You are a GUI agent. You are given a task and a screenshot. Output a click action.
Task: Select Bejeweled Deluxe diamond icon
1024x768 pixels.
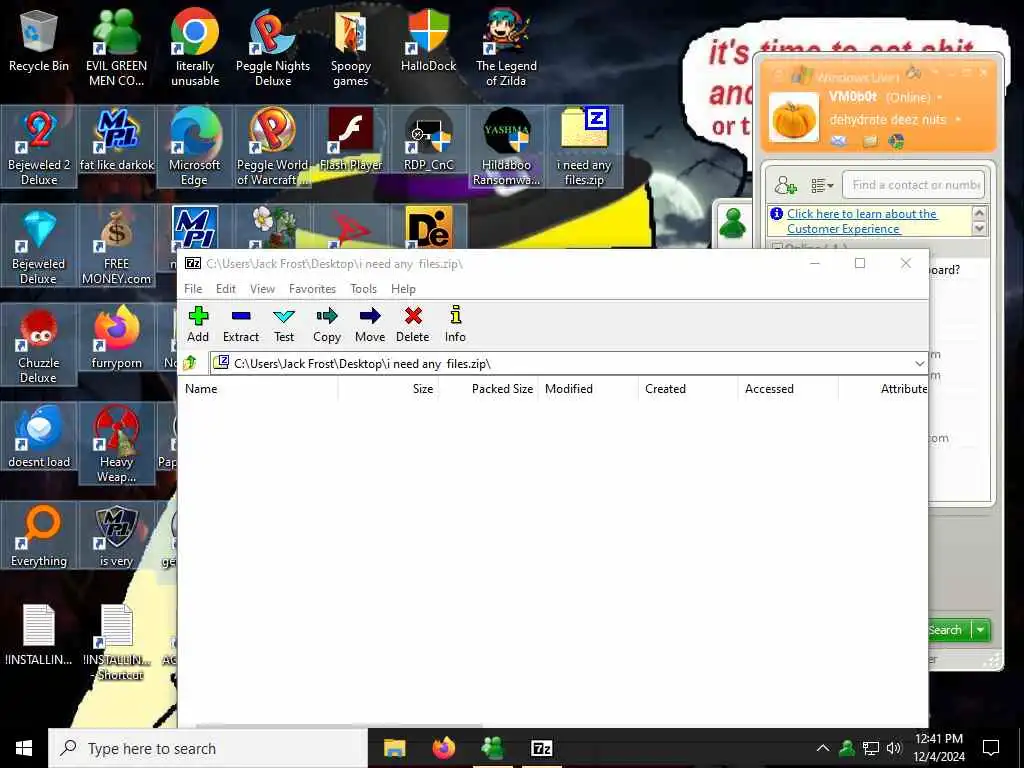click(x=39, y=246)
